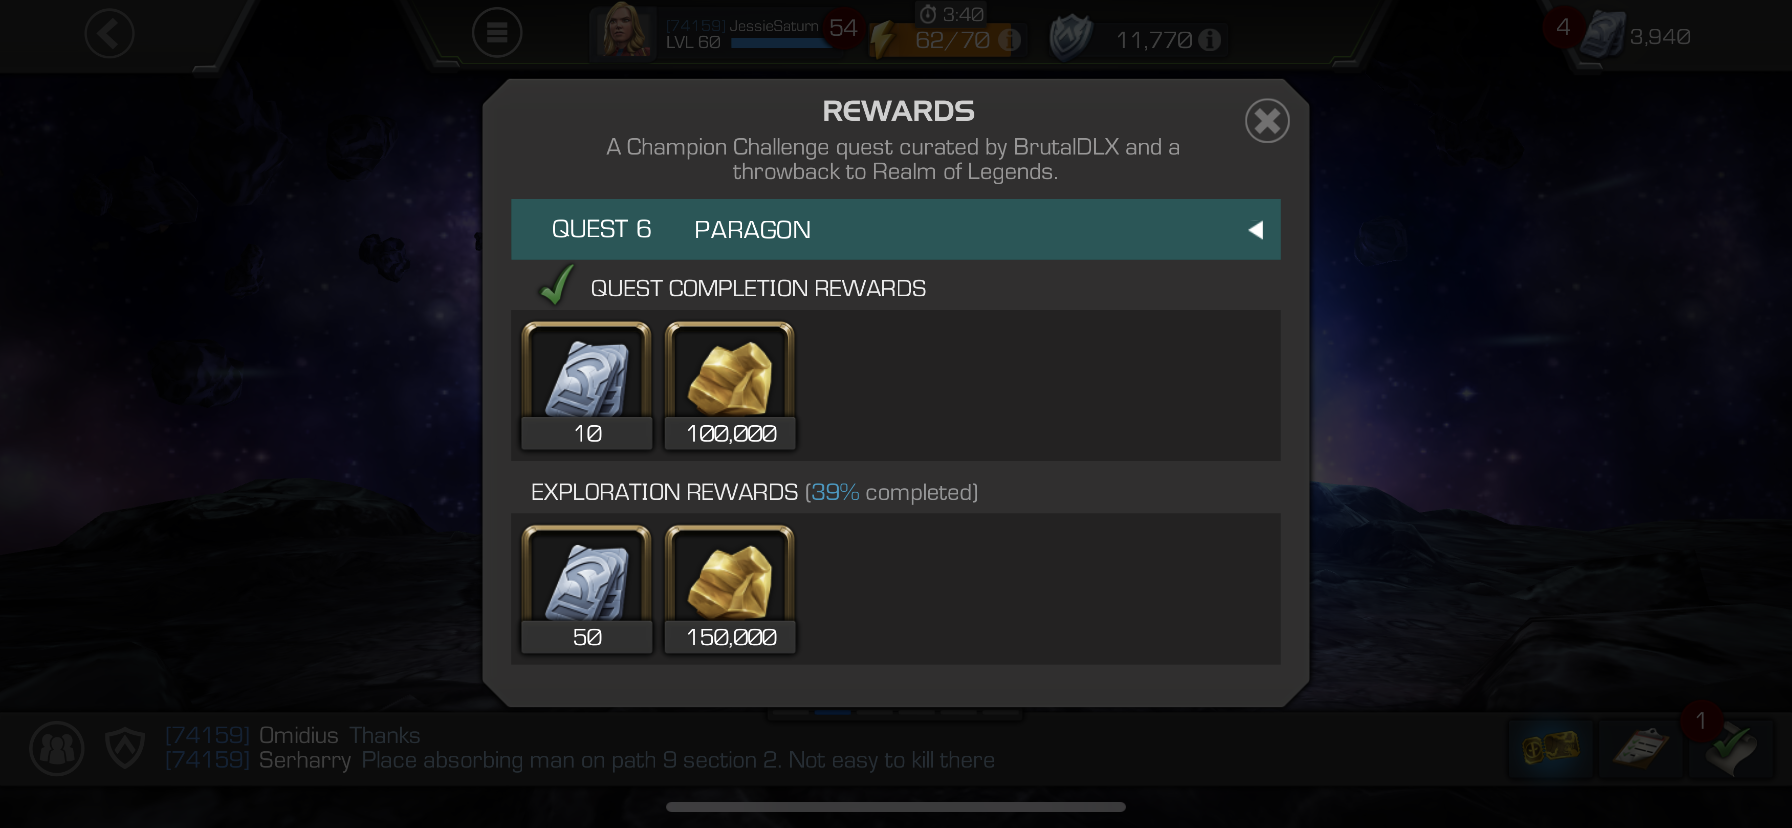1792x828 pixels.
Task: Collapse the Quest 6 Paragon arrow
Action: point(1256,230)
